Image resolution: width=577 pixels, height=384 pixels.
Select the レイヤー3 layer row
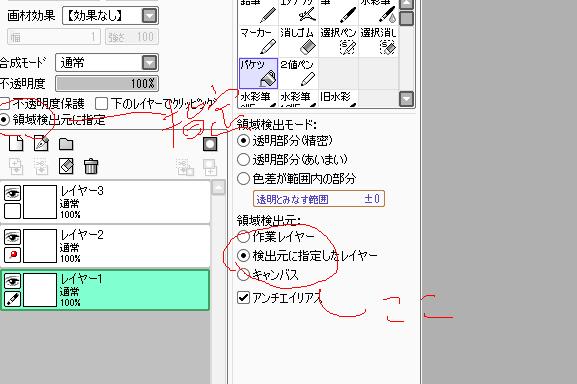pos(105,202)
